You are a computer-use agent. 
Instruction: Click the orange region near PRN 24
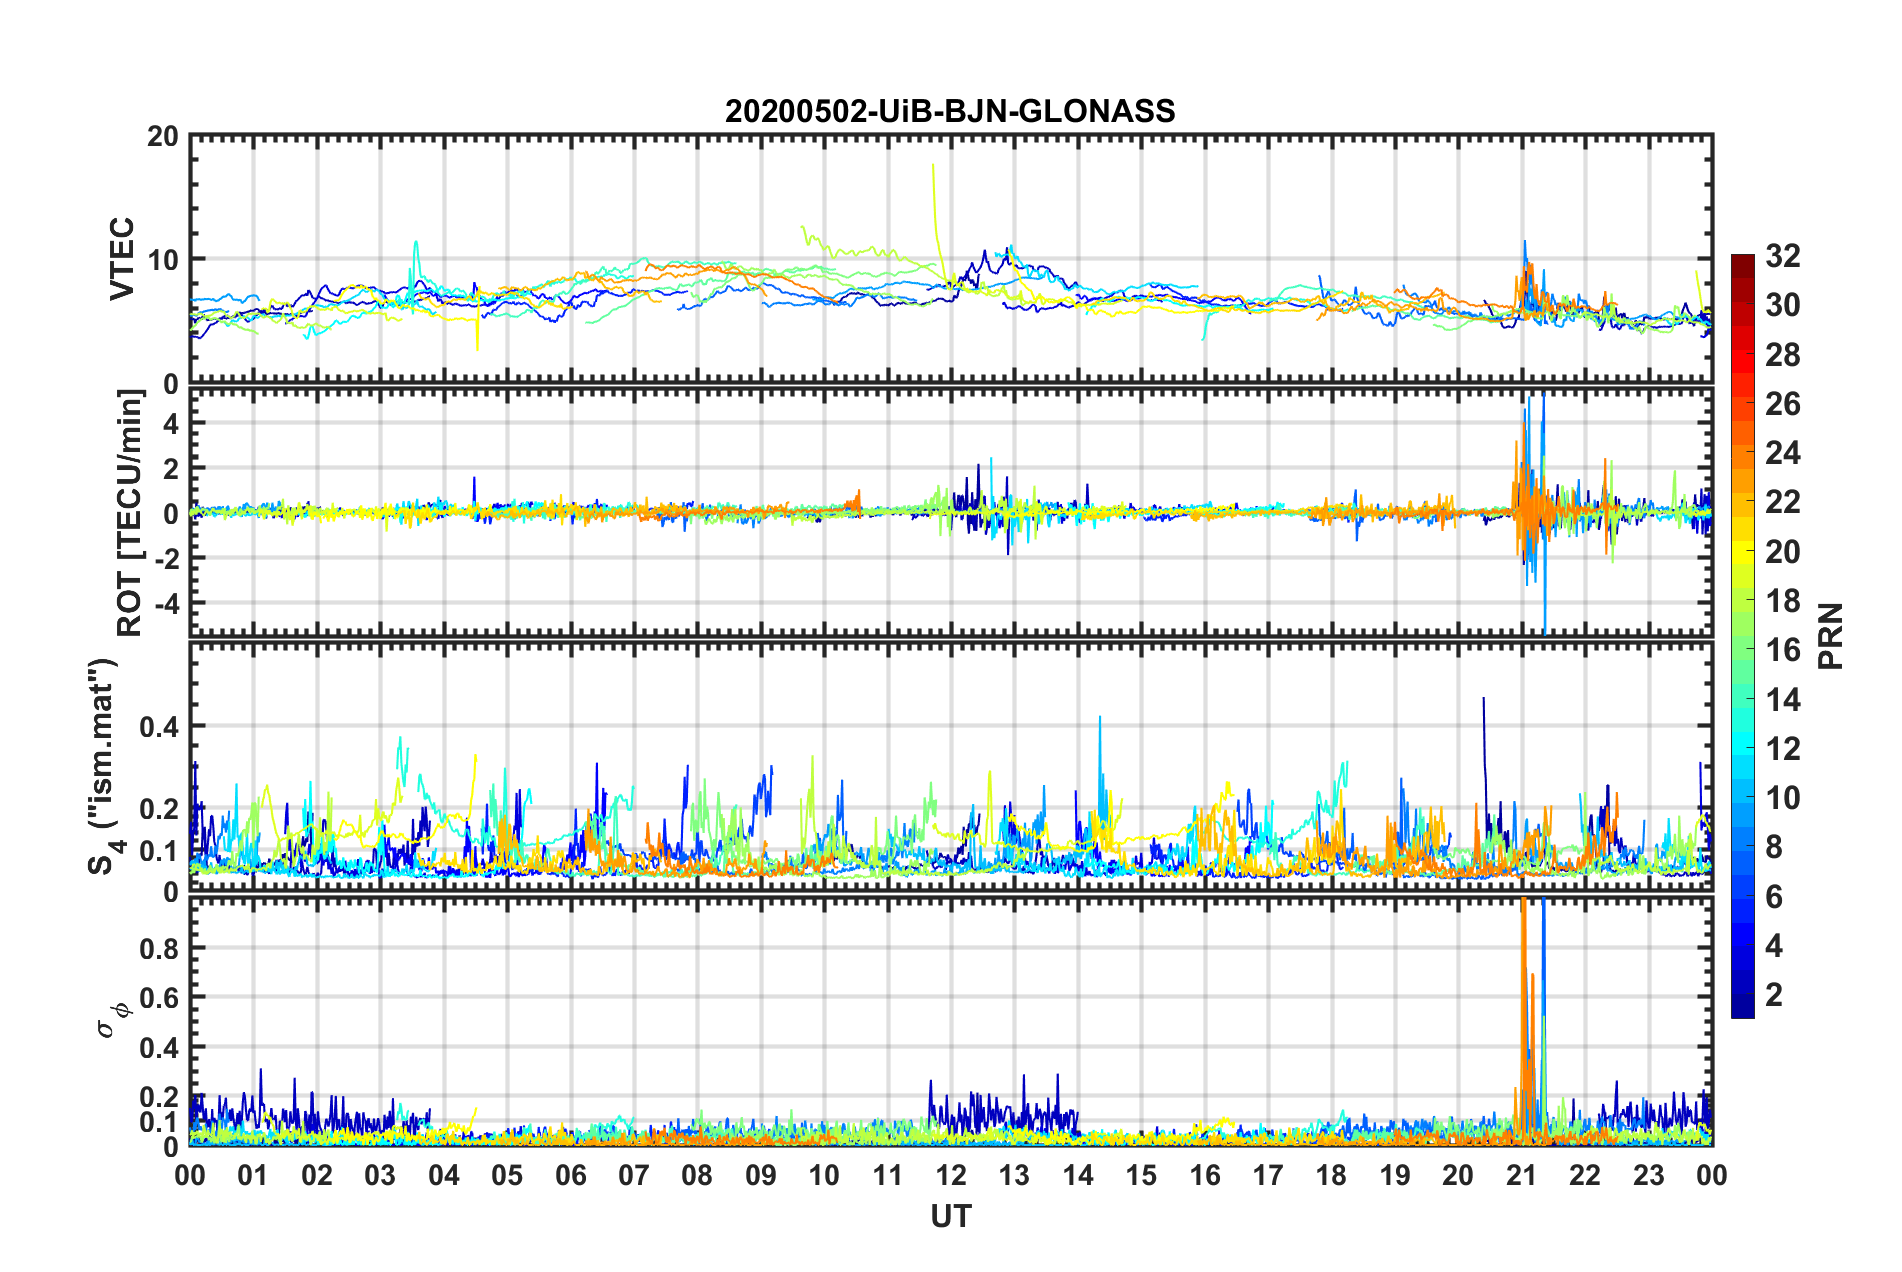click(1743, 453)
